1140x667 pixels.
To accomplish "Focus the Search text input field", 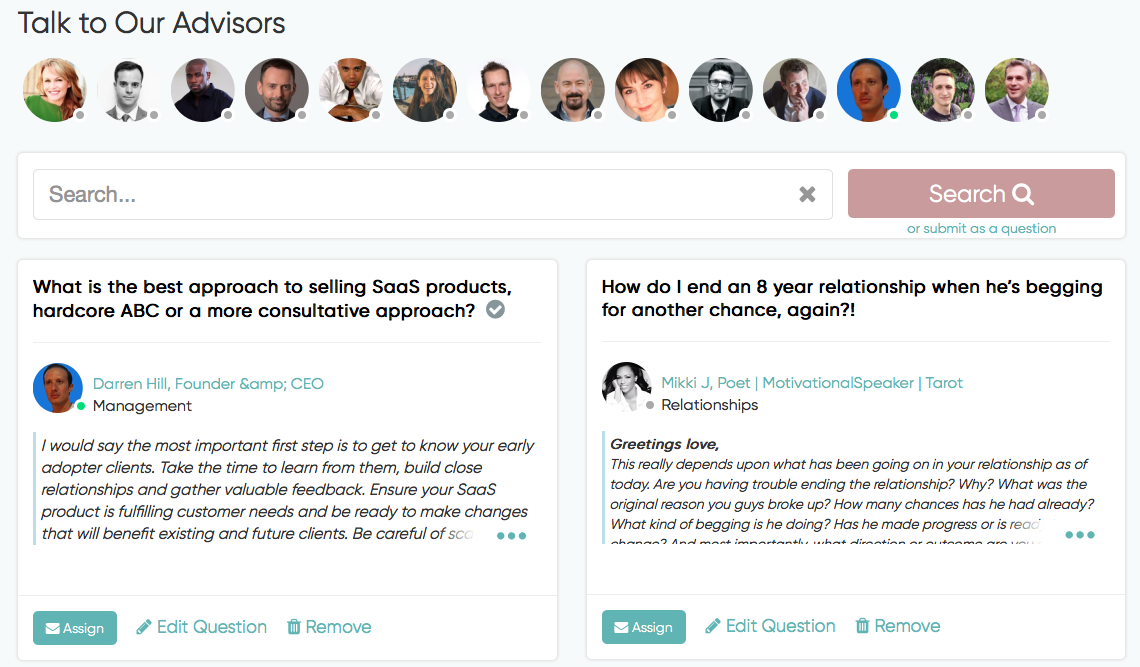I will coord(433,194).
